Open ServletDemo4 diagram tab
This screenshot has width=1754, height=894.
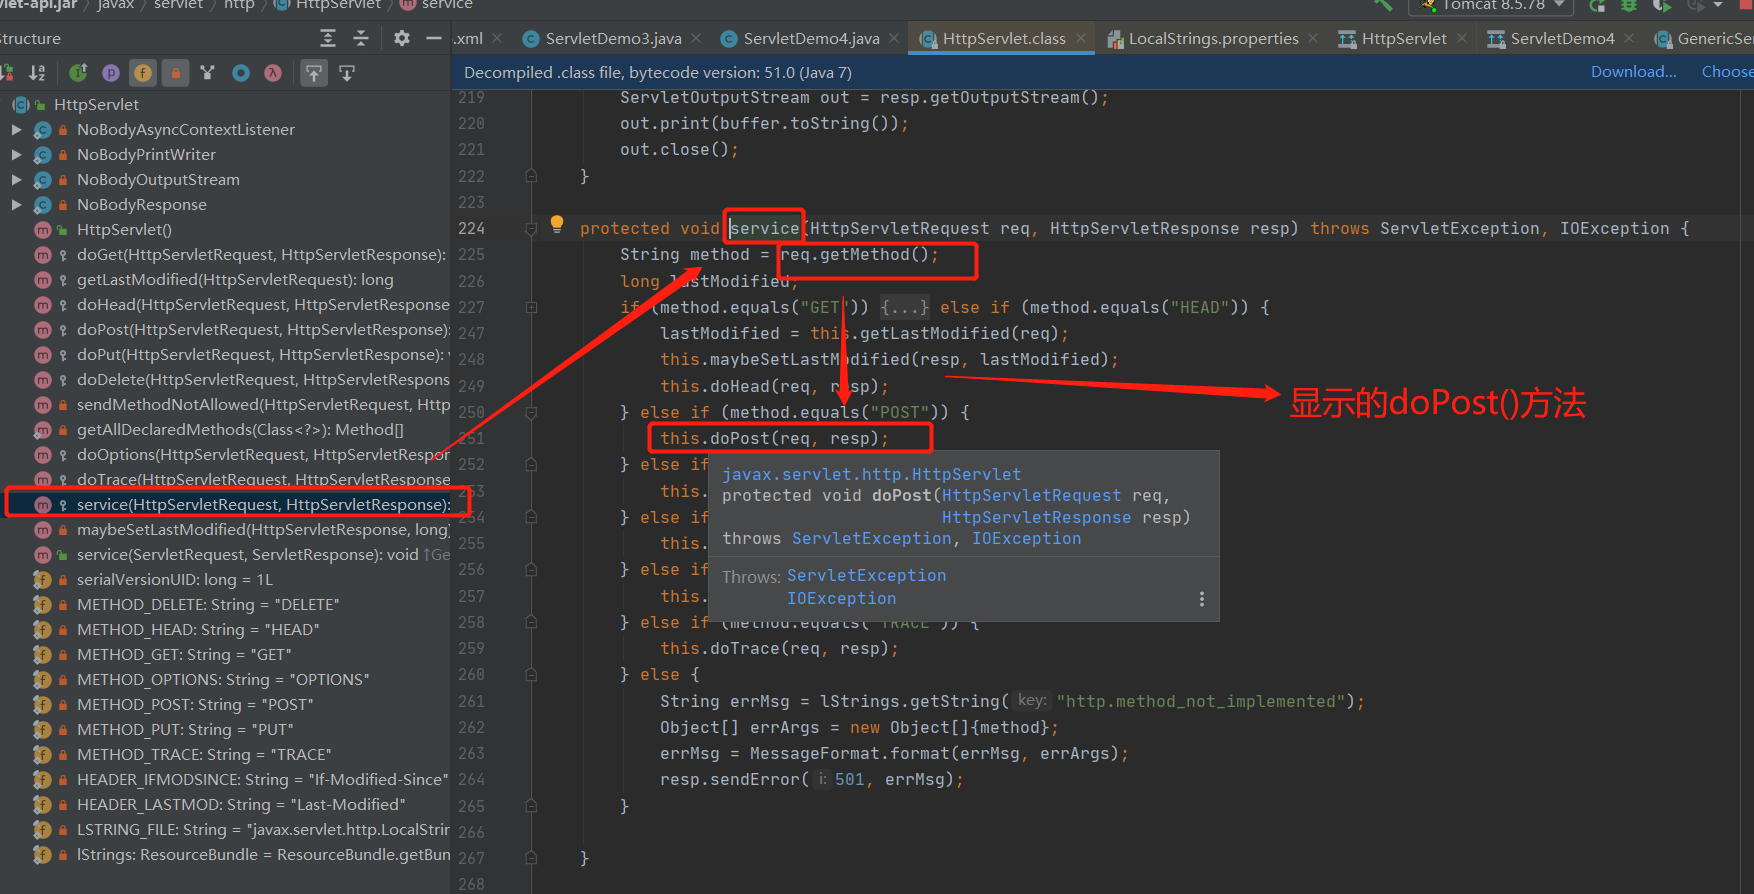coord(1562,38)
